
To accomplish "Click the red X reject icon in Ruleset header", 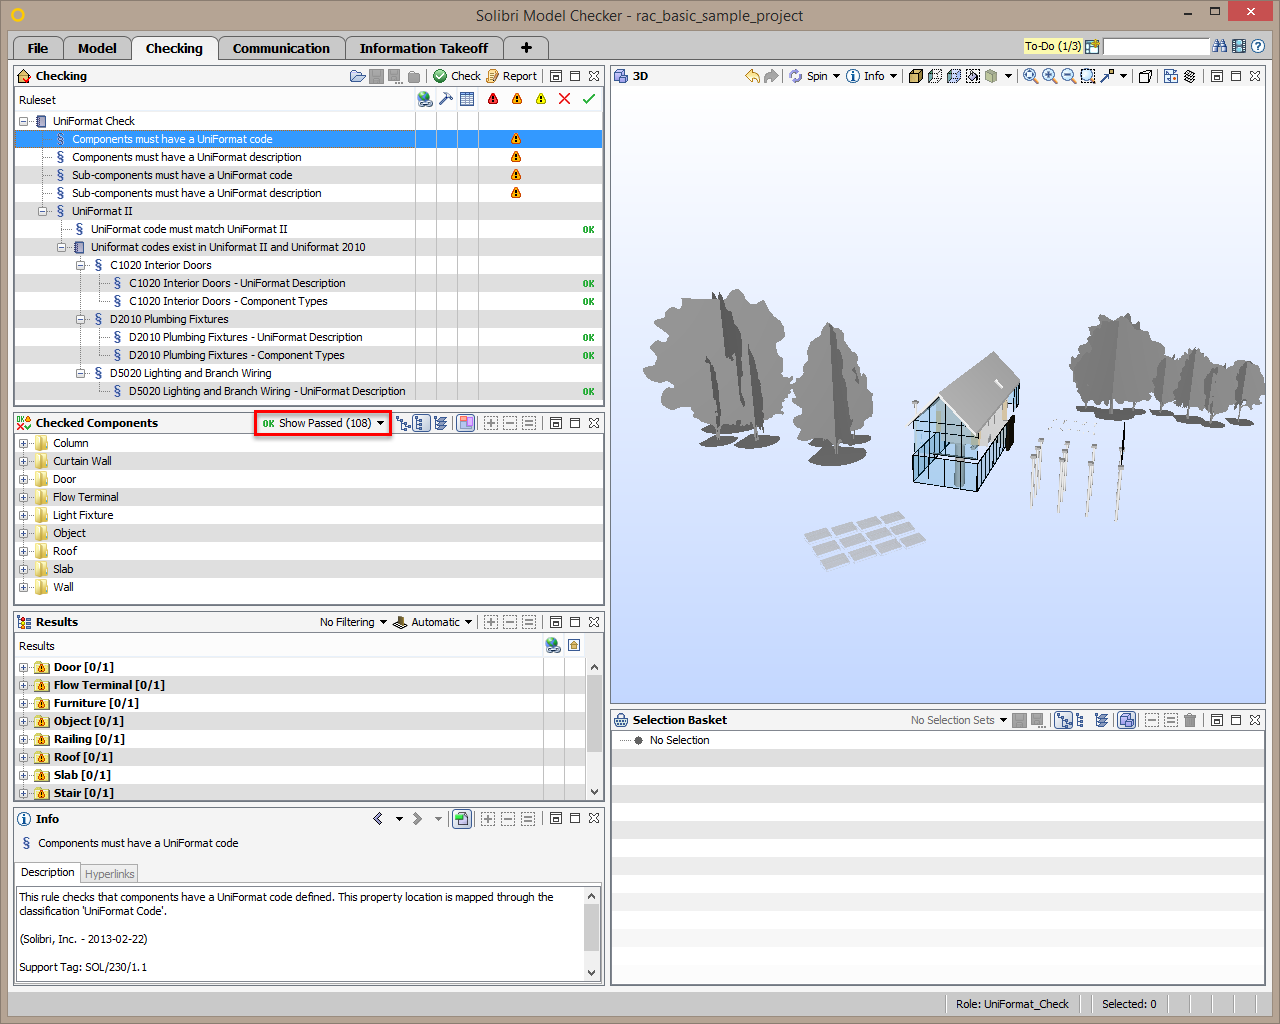I will coord(565,99).
